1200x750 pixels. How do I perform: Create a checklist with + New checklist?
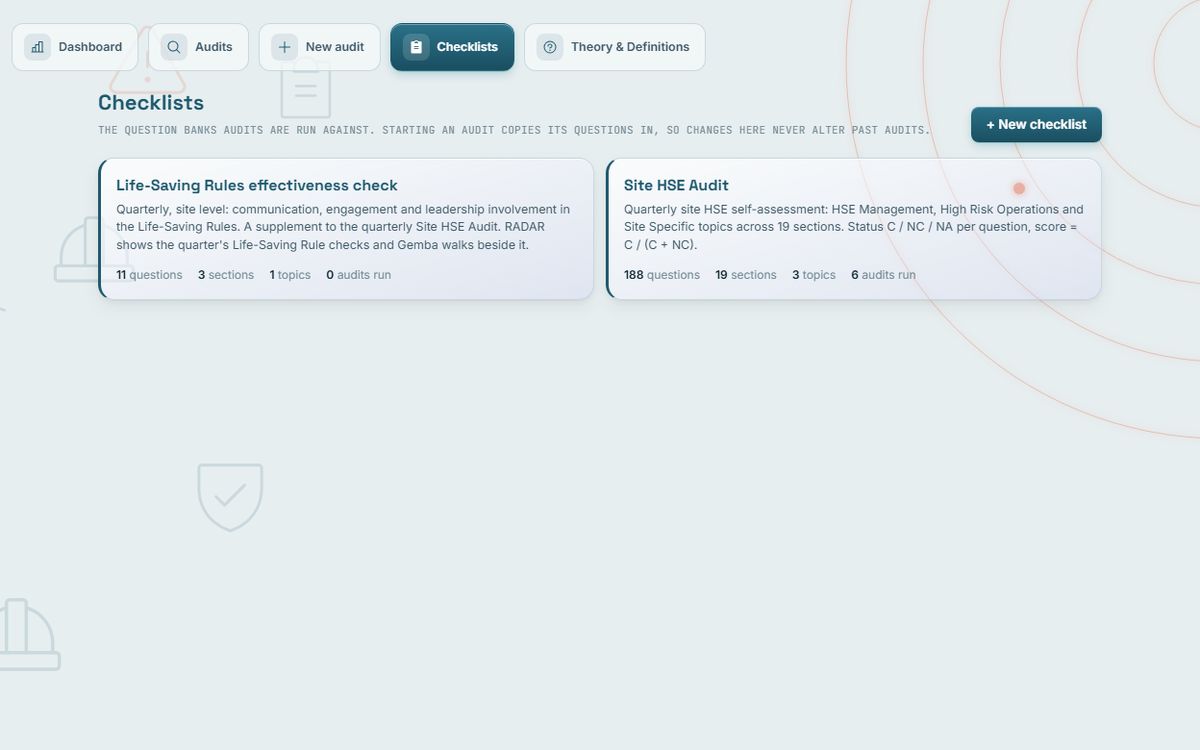(1036, 125)
